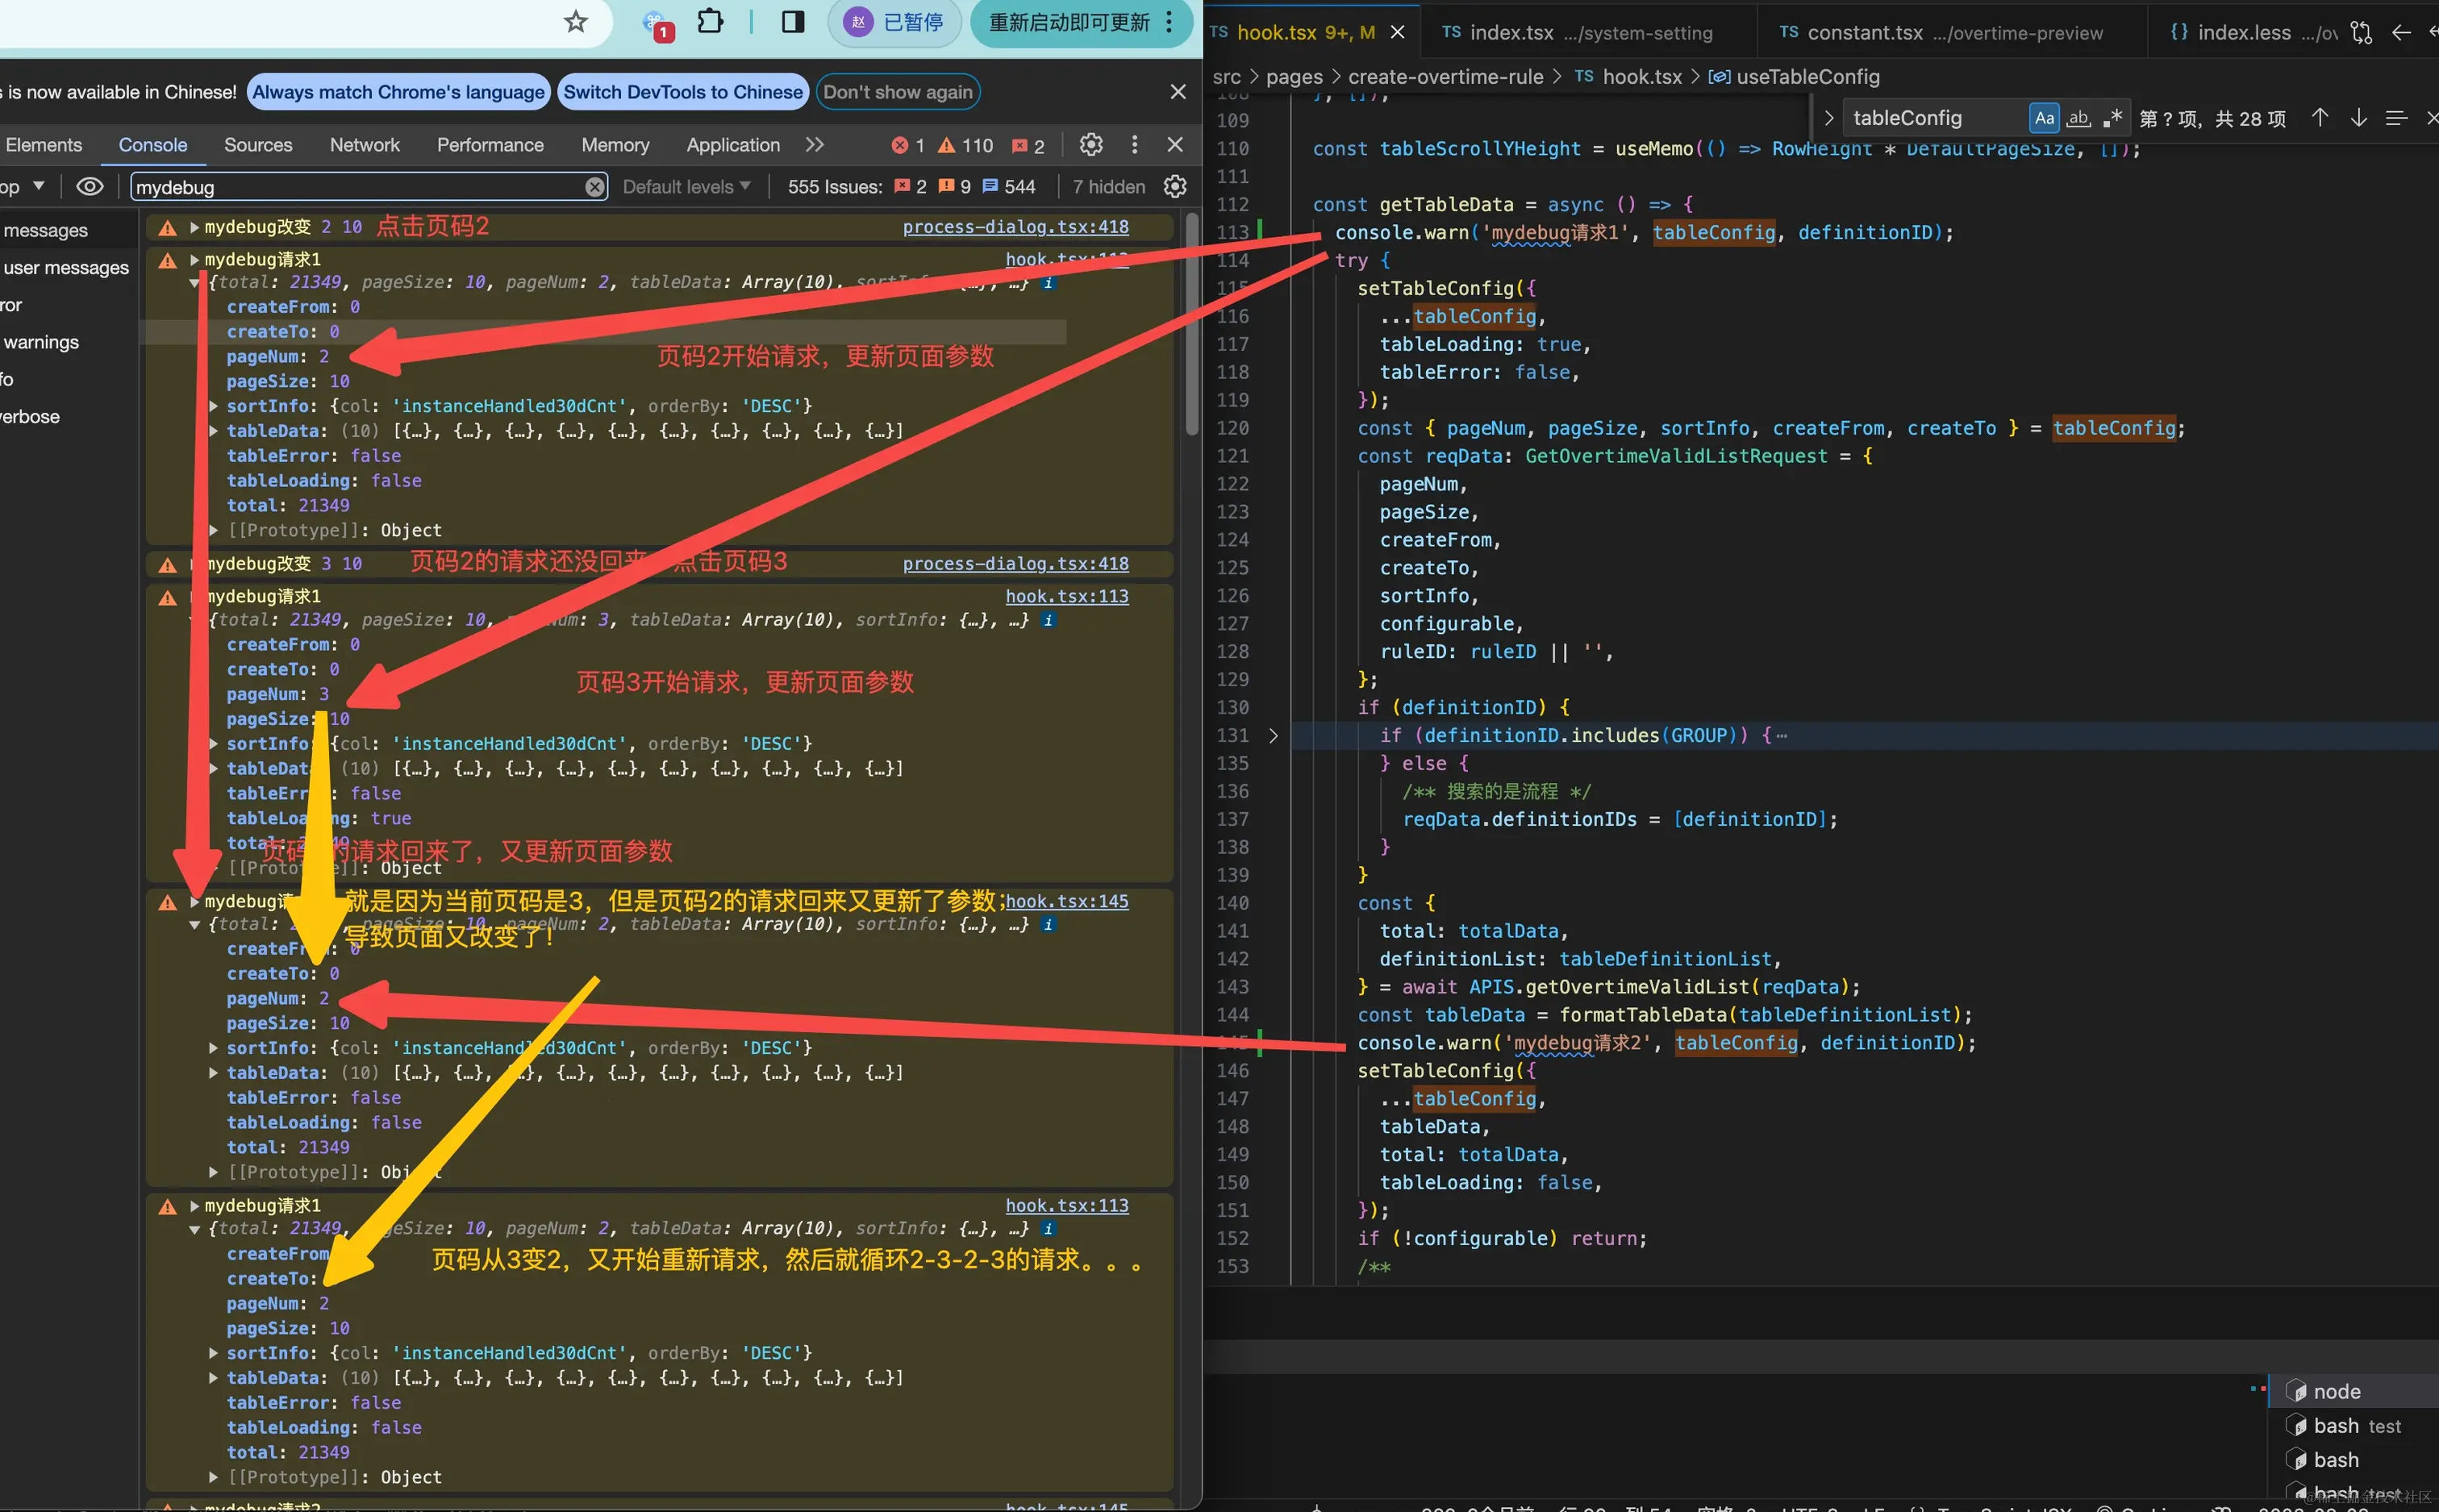
Task: Show more DevTools tabs chevron
Action: point(815,145)
